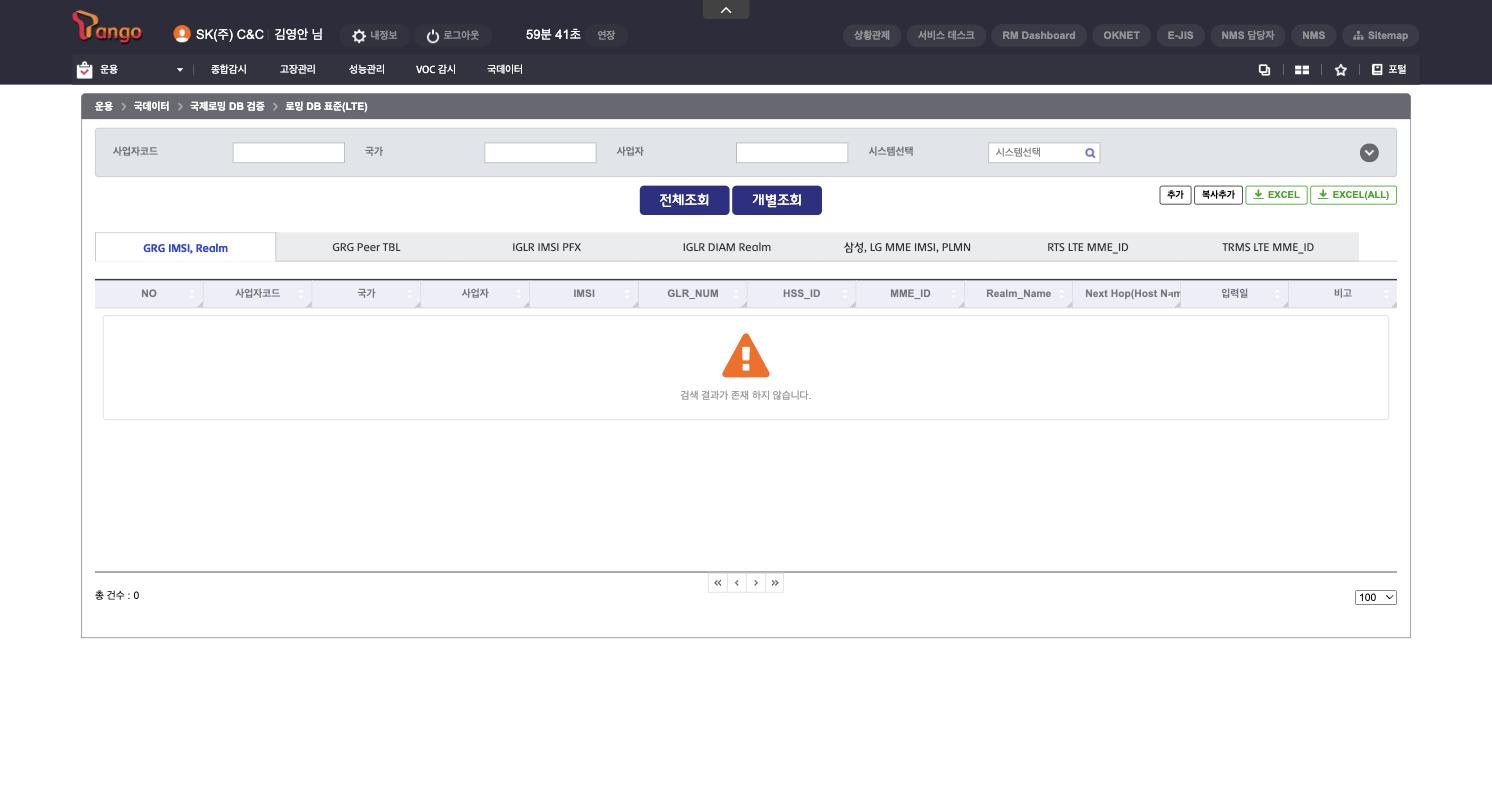Switch to the RTS LTE MME_ID tab
Screen dimensions: 1492x812
[x=1088, y=247]
